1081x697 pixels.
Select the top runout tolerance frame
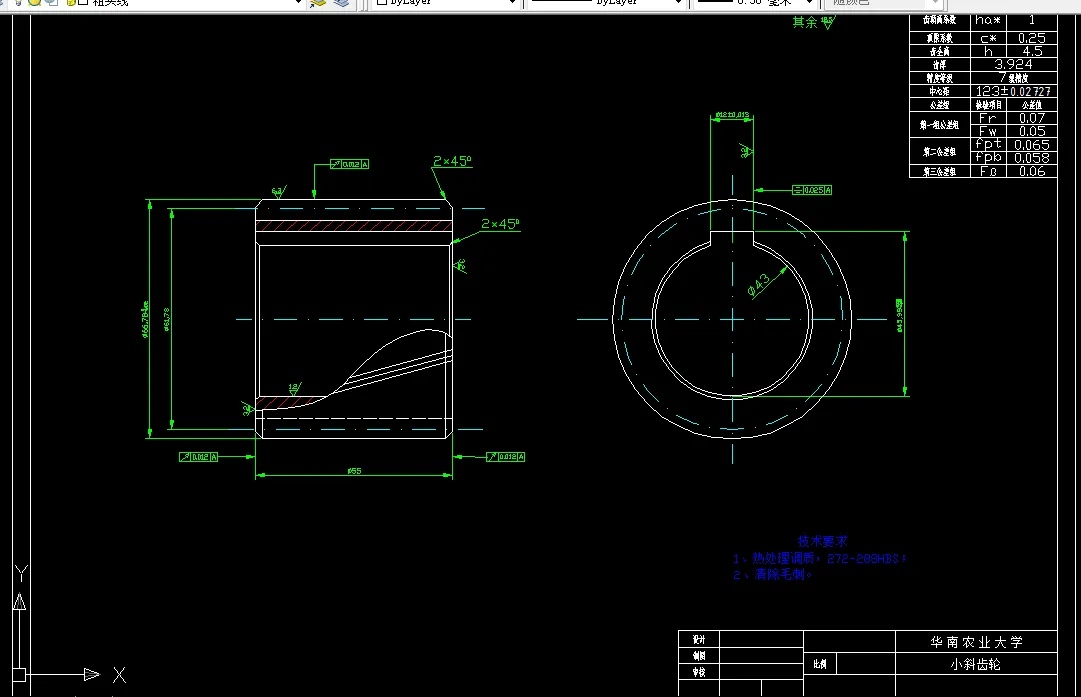[x=350, y=164]
